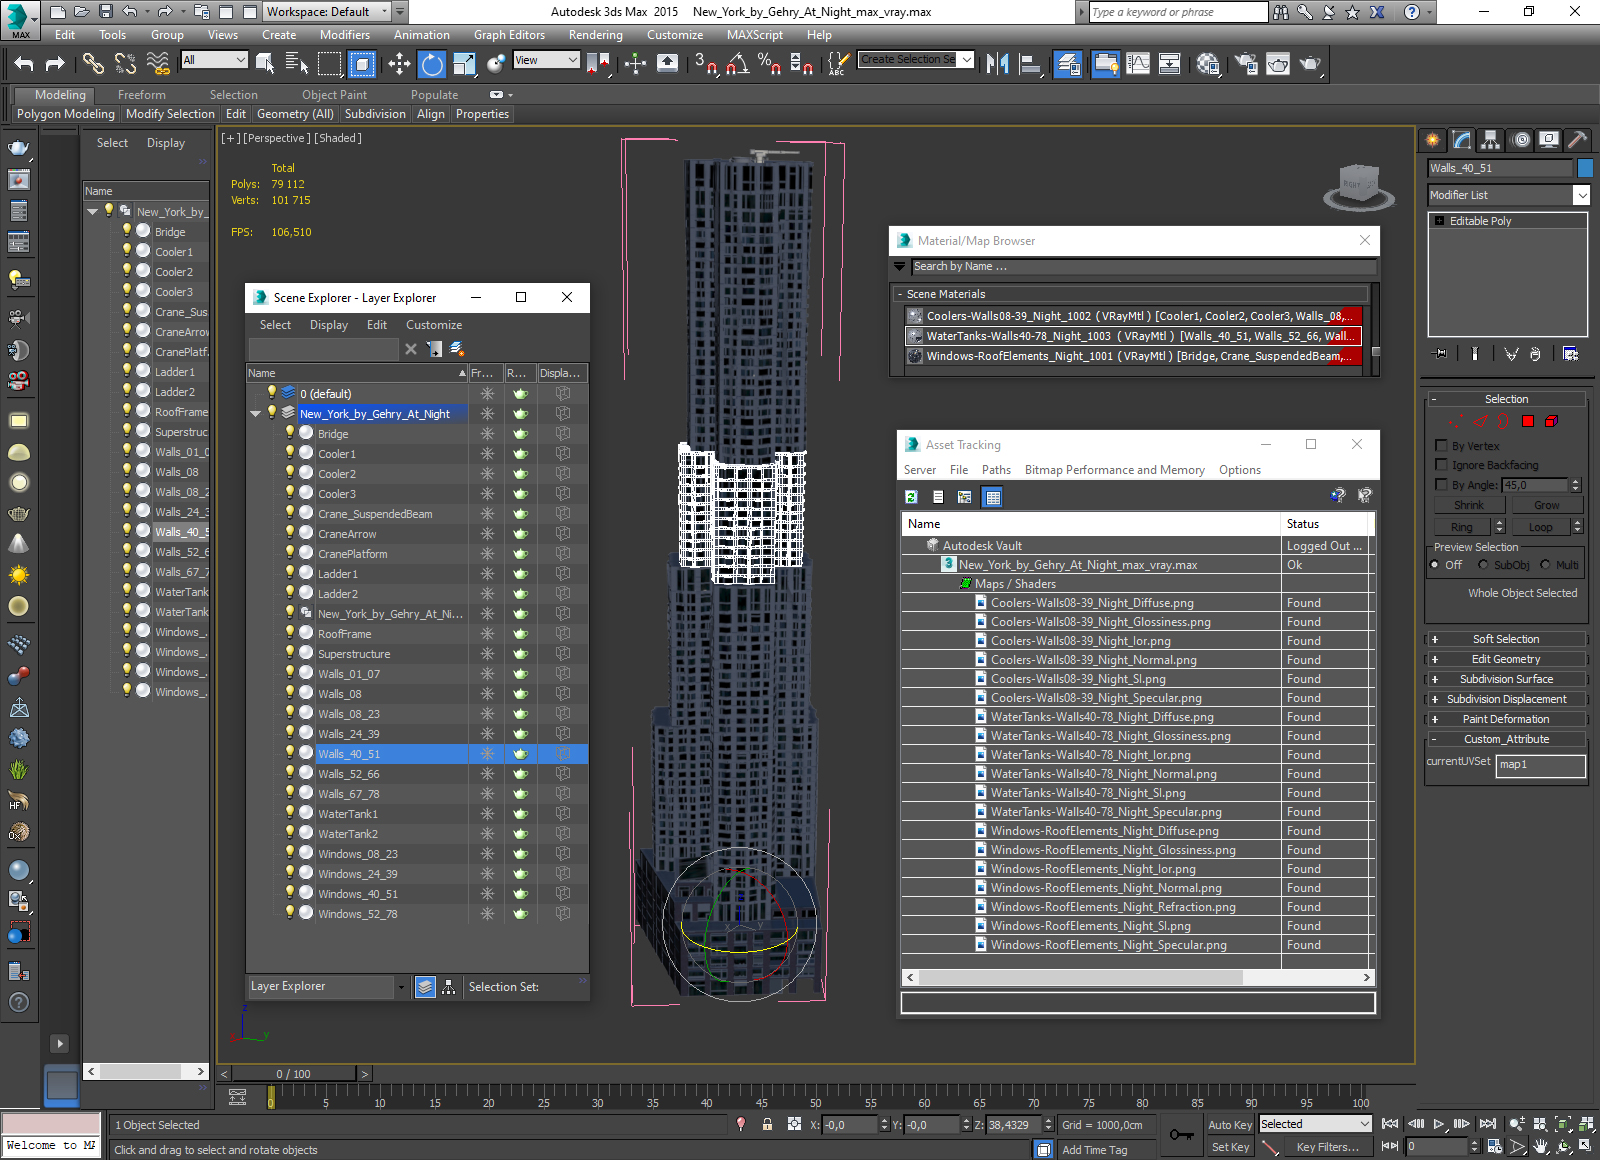Click the Render Production teapot icon
Image resolution: width=1600 pixels, height=1160 pixels.
(x=1310, y=64)
